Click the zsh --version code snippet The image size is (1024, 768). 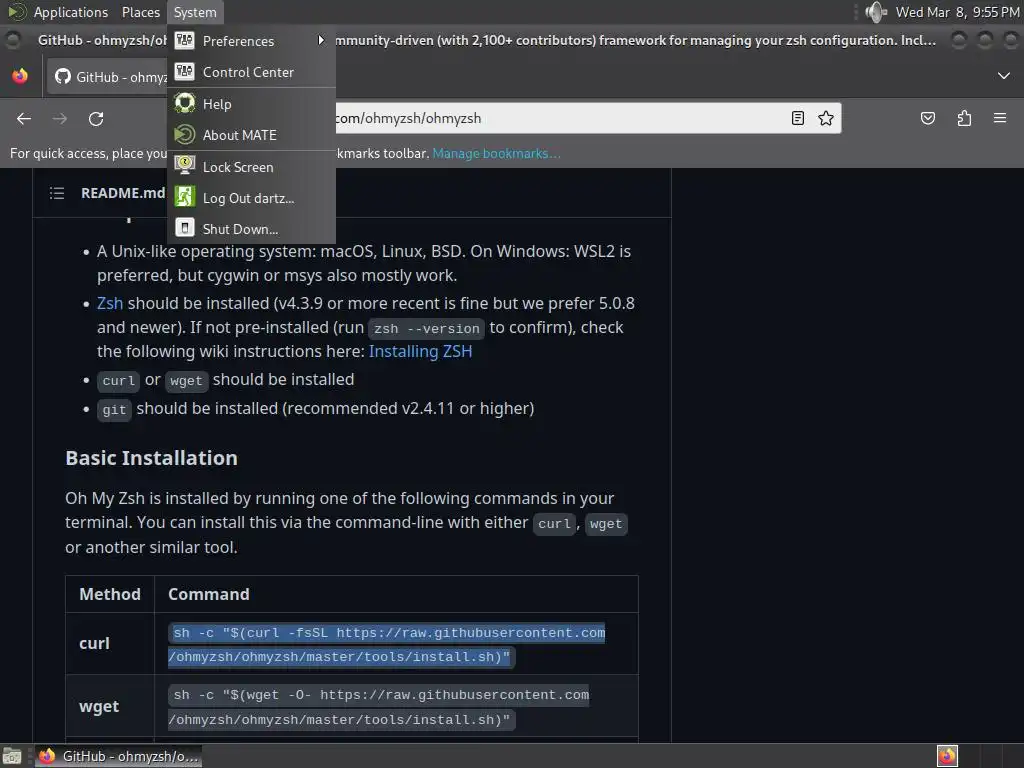(x=426, y=328)
